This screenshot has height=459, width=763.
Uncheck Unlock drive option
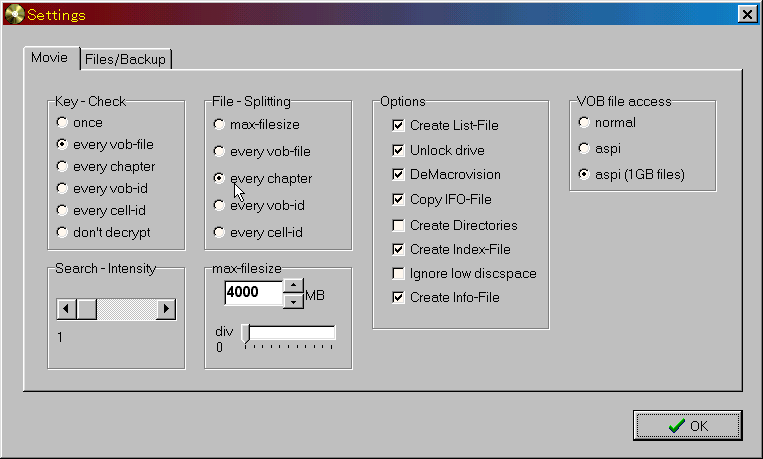point(399,151)
